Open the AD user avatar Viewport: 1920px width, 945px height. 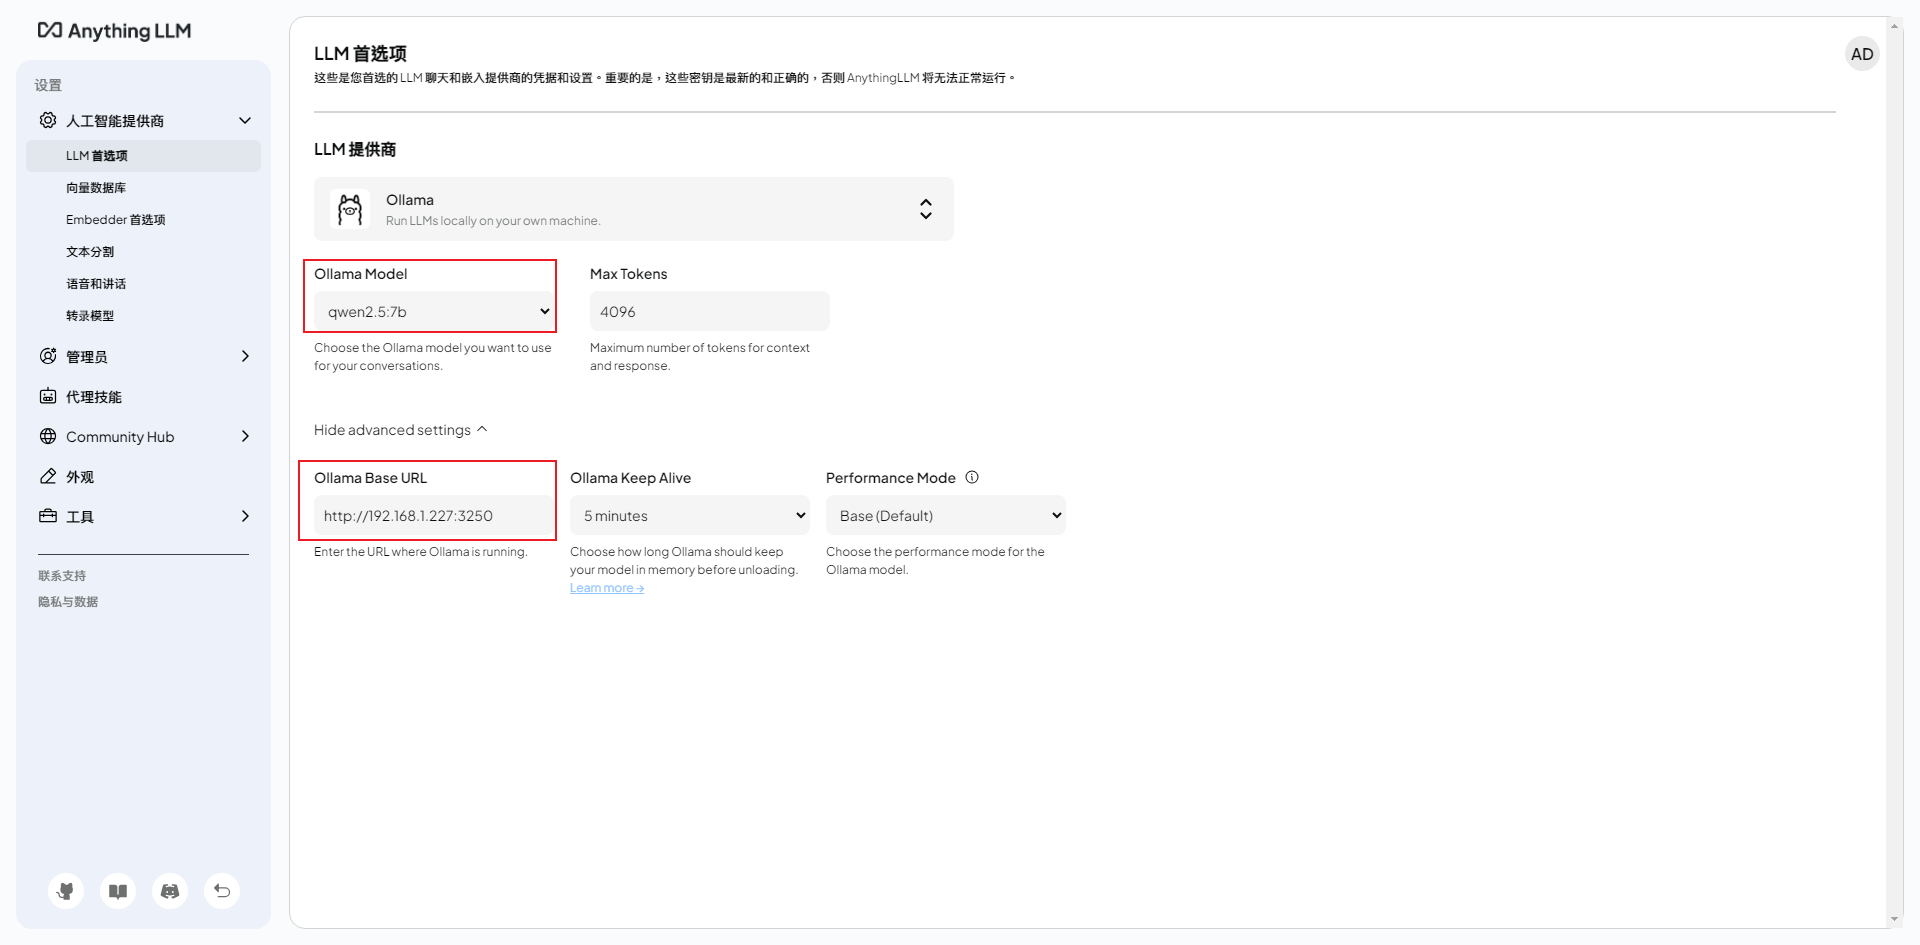[1862, 54]
